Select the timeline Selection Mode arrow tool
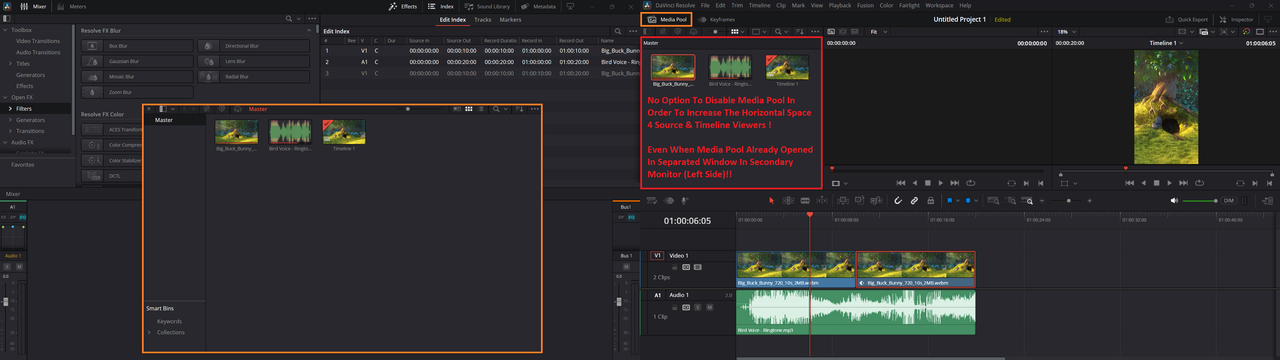Image resolution: width=1280 pixels, height=360 pixels. coord(771,200)
